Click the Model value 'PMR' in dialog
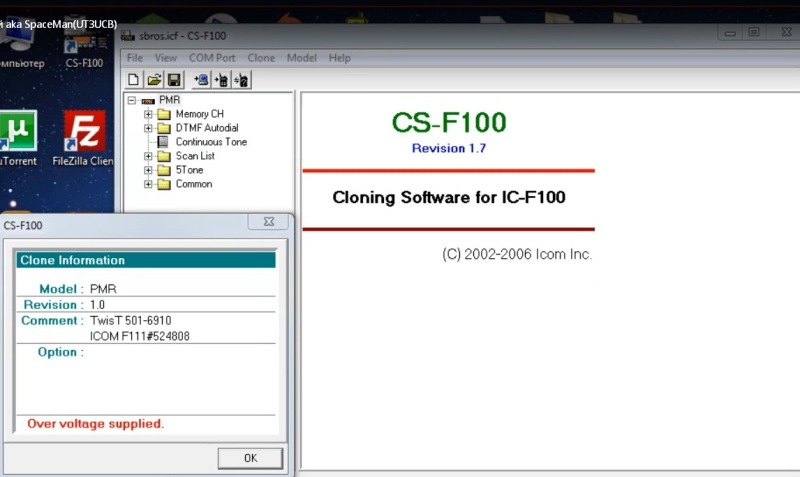Image resolution: width=800 pixels, height=477 pixels. click(x=103, y=289)
